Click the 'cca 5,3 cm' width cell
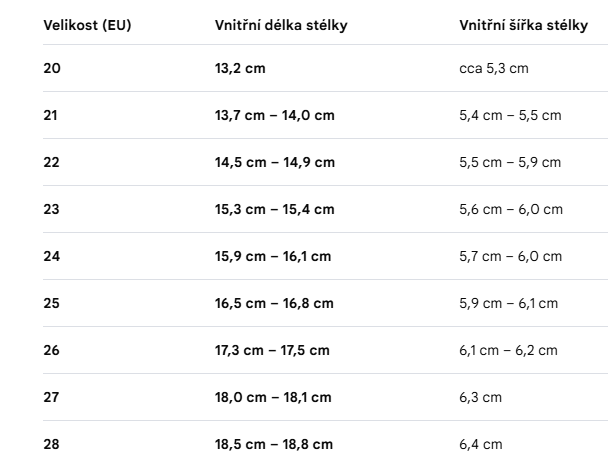608x466 pixels. 494,68
